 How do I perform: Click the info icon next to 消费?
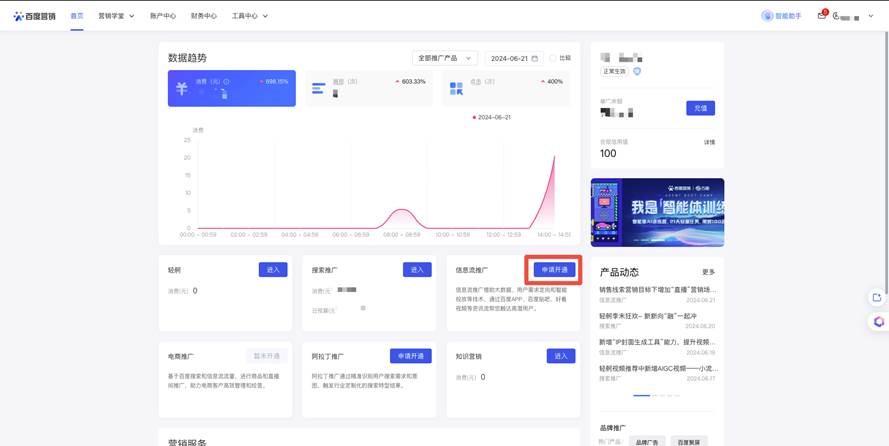(227, 82)
